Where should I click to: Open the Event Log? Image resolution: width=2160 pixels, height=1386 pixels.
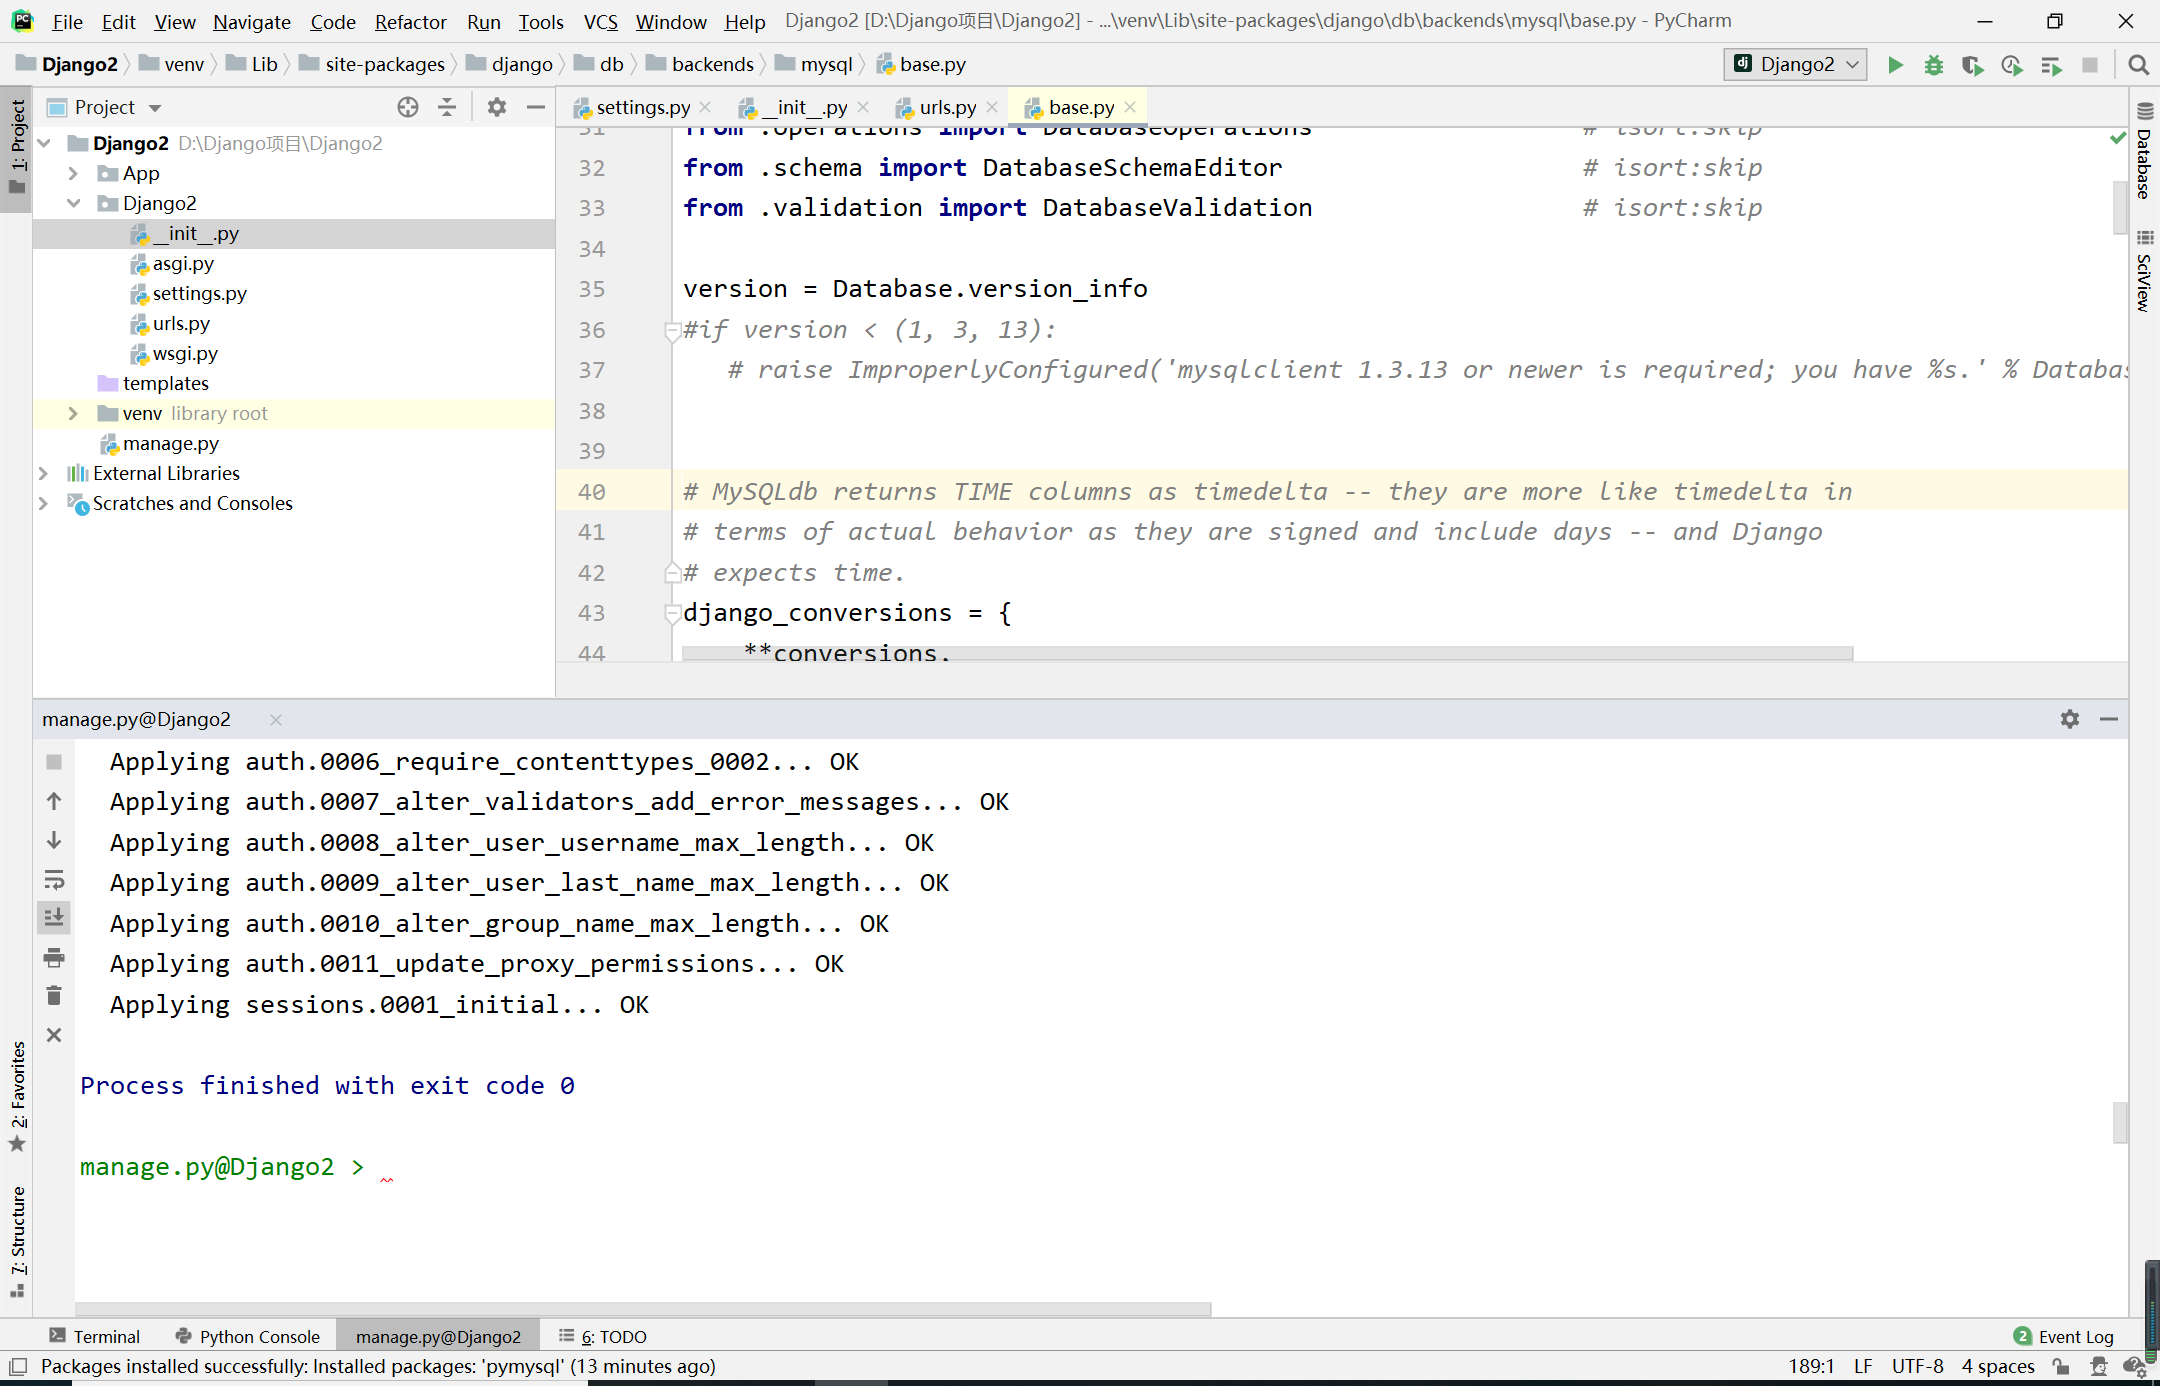tap(2064, 1337)
